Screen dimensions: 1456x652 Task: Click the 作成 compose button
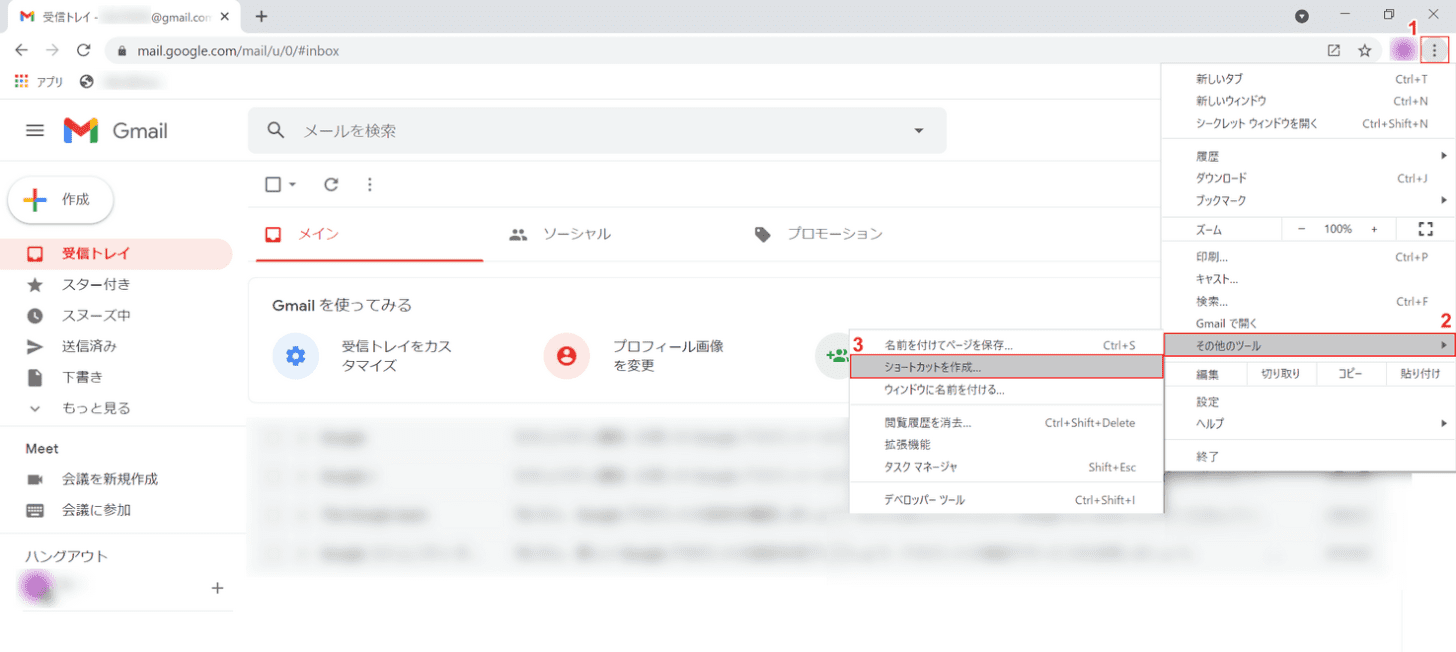pos(61,200)
